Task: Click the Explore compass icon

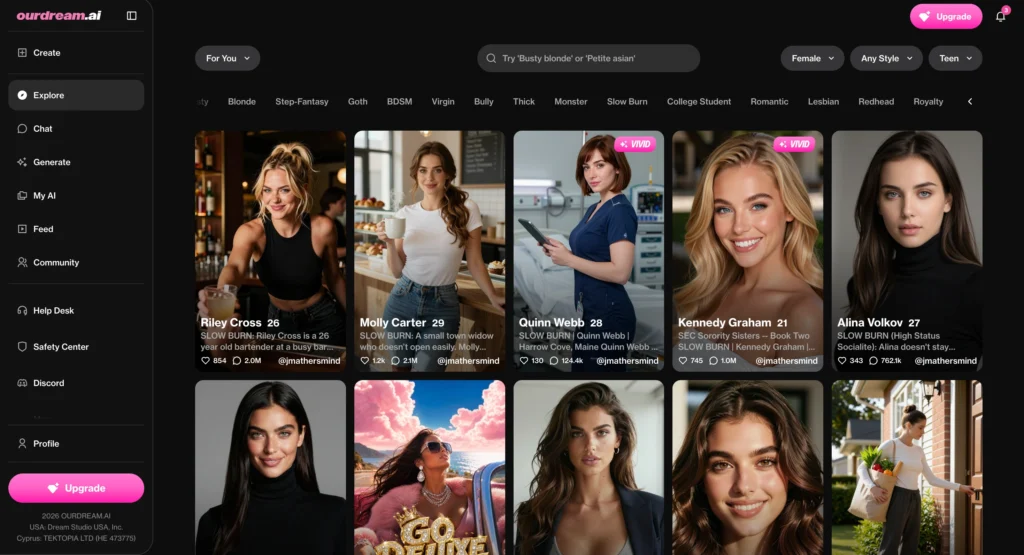Action: click(x=22, y=95)
